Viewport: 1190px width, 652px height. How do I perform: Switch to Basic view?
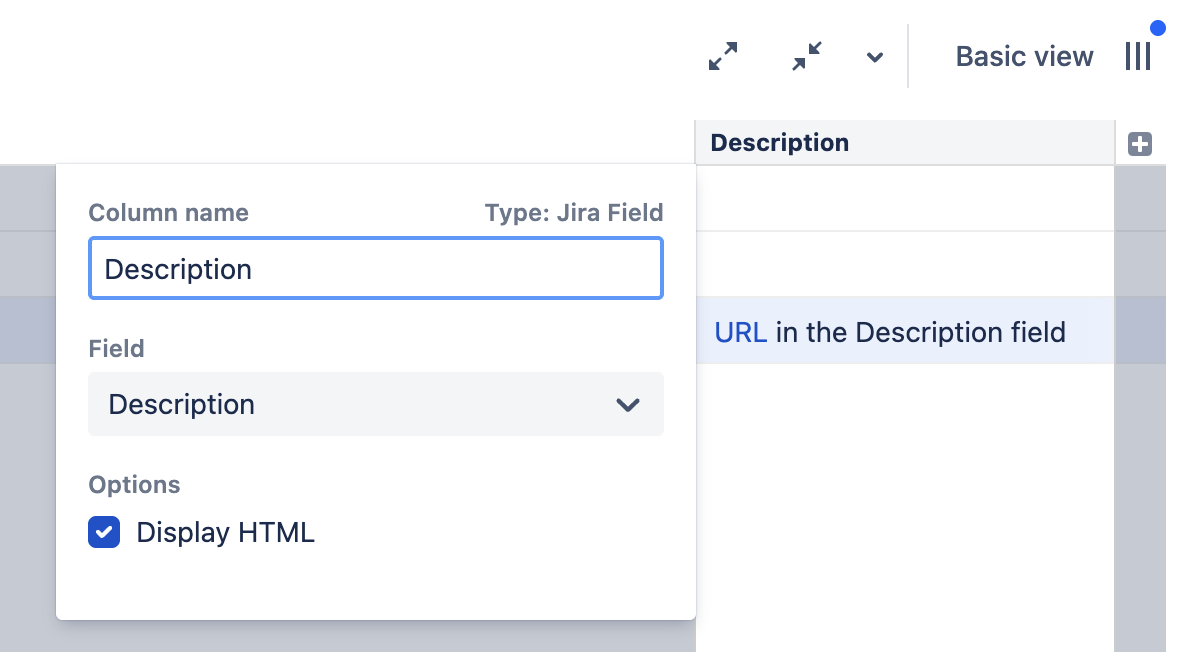(1024, 56)
